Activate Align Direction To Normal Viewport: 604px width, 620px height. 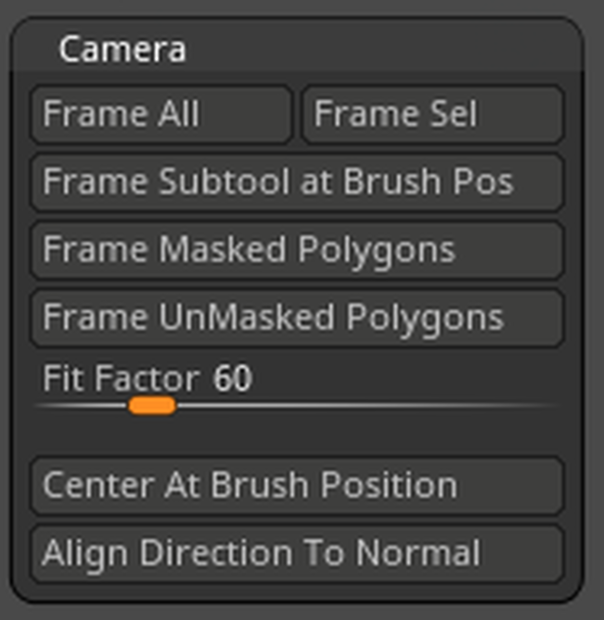point(297,553)
